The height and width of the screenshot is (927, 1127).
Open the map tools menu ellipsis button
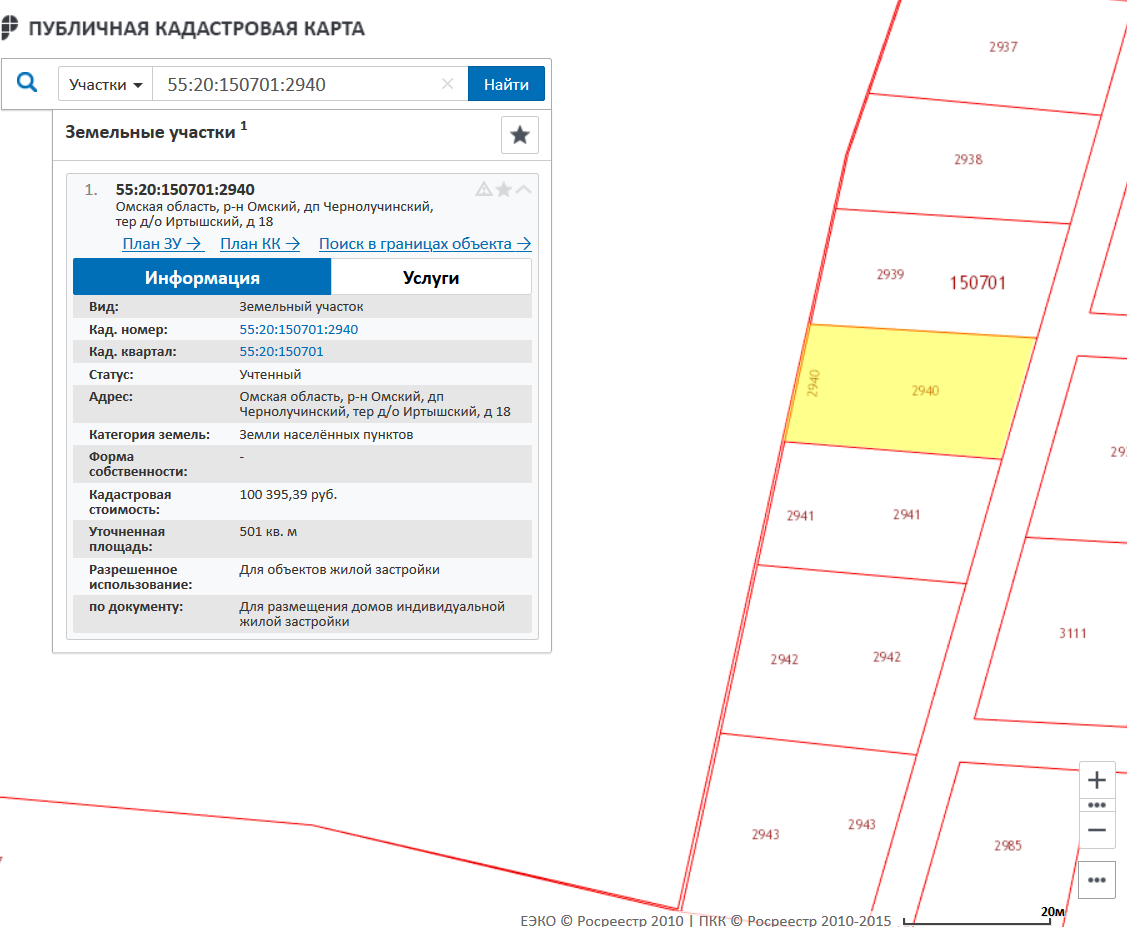1097,880
